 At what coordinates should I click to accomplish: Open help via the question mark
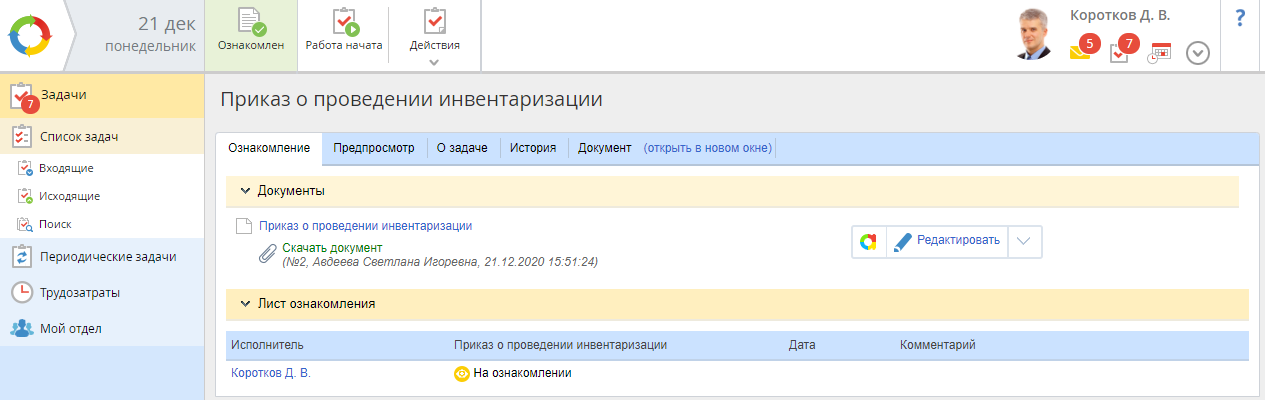[x=1240, y=17]
